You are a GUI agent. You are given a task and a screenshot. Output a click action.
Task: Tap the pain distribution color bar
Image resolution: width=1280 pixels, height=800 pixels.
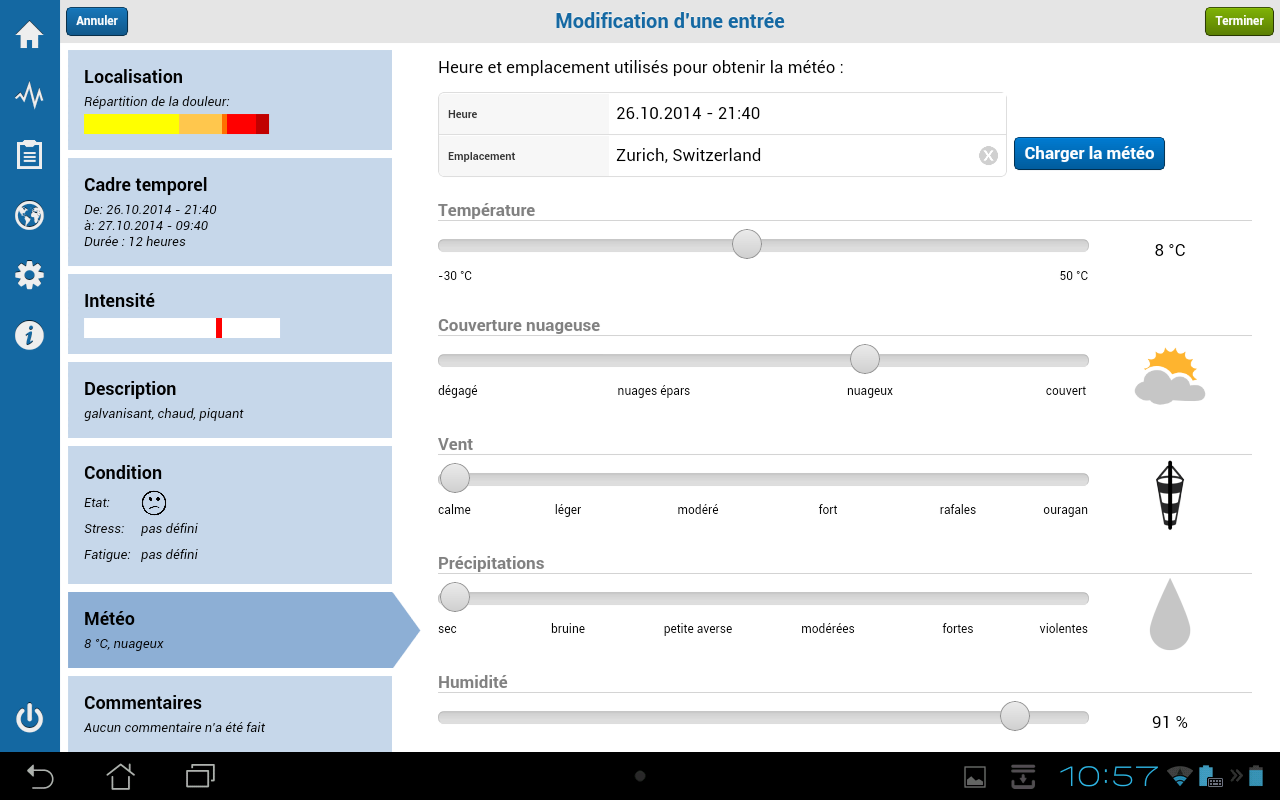(177, 124)
